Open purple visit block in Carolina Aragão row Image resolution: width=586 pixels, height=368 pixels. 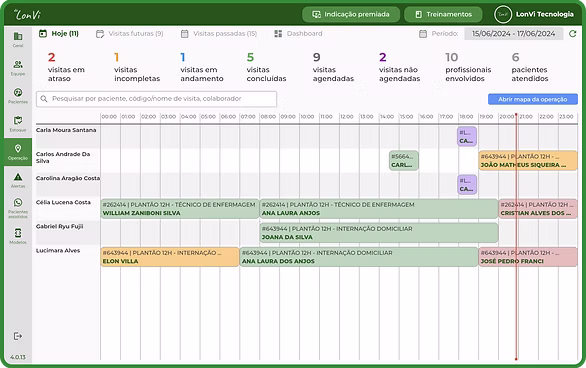pos(467,185)
